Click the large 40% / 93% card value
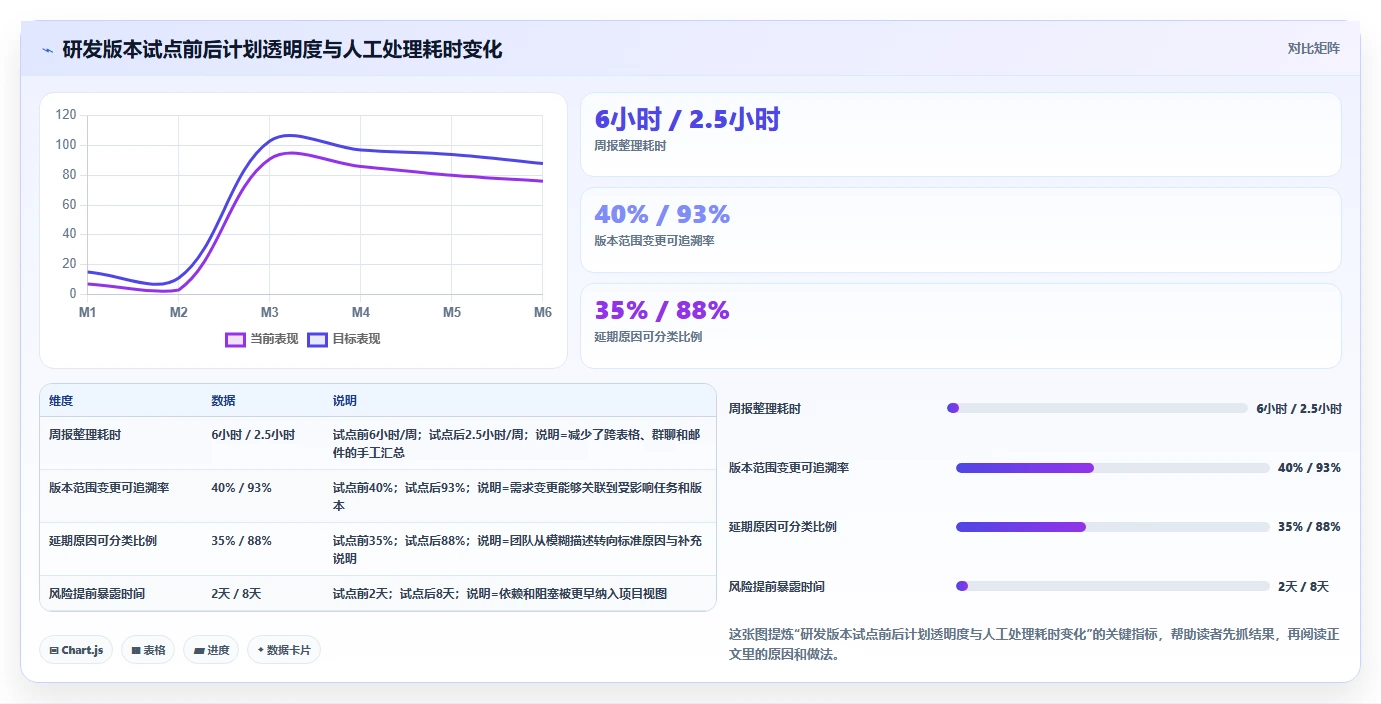 [x=662, y=214]
